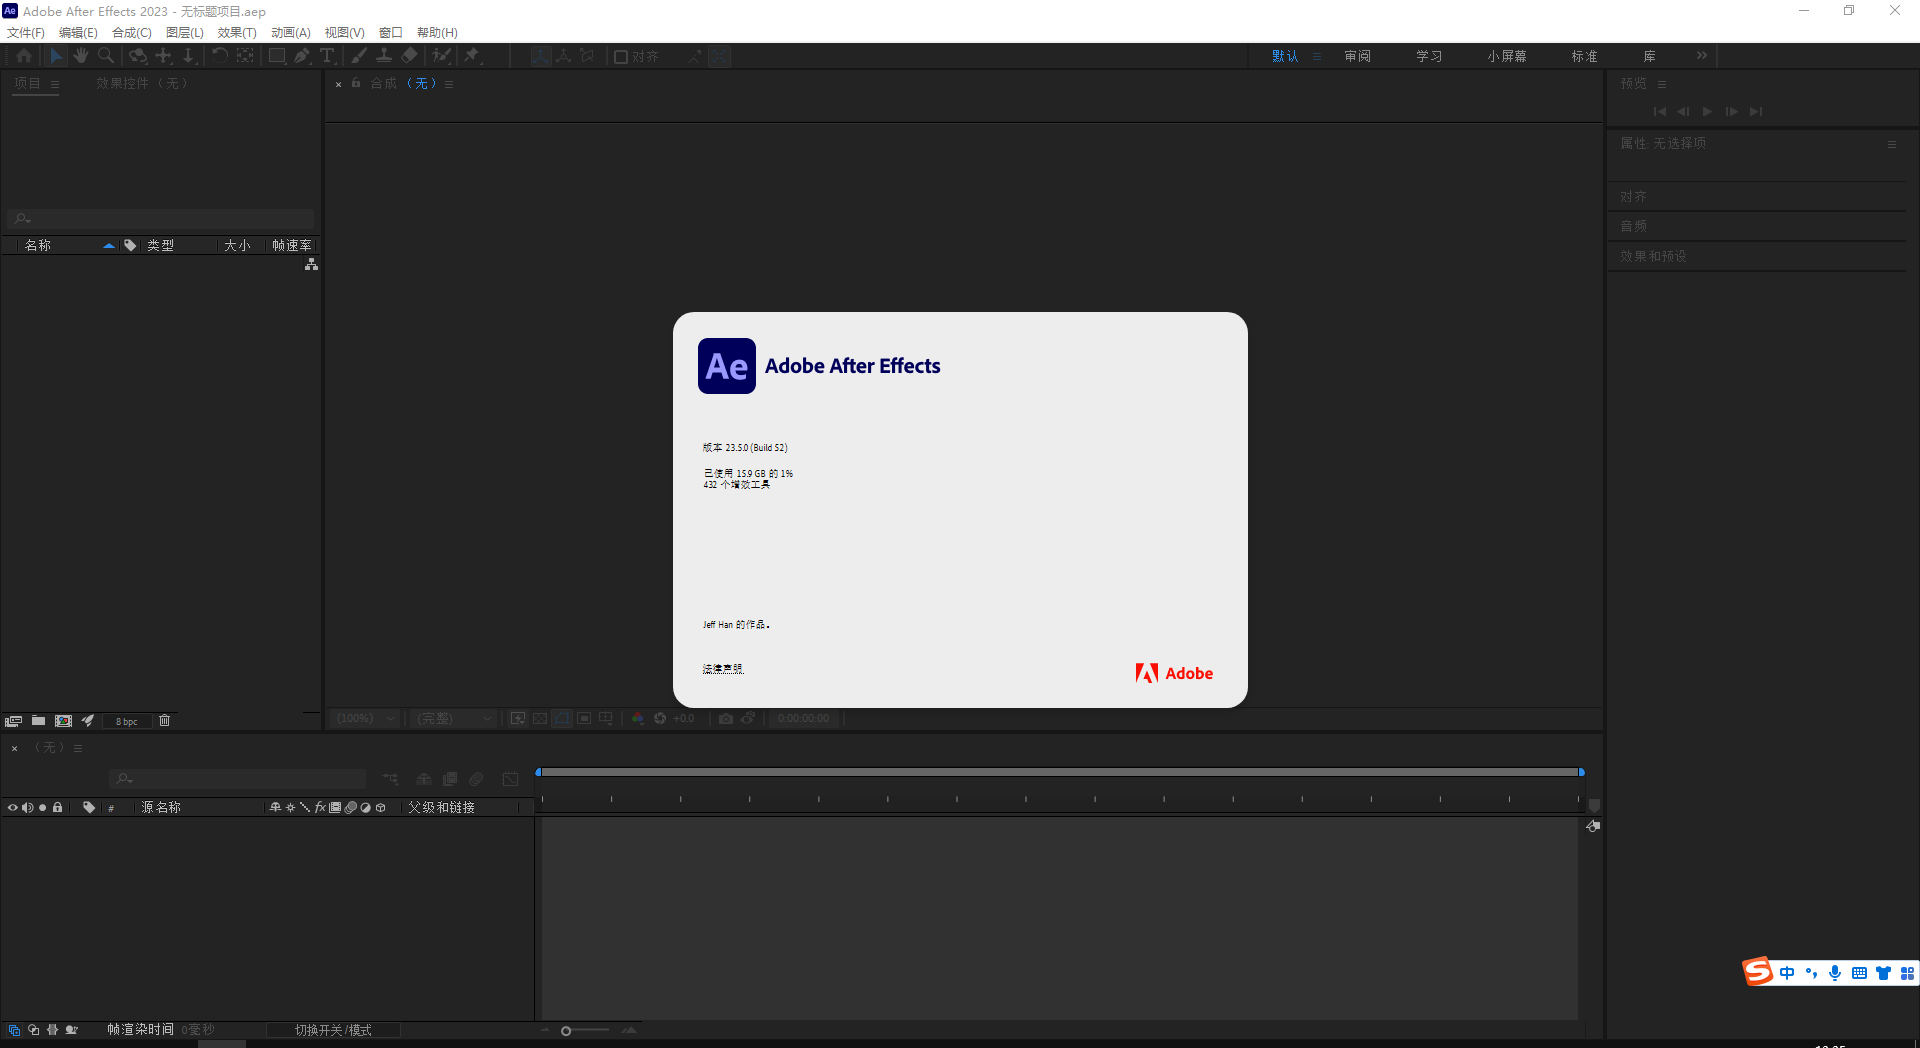Open the 效果(T) menu
1920x1048 pixels.
tap(237, 33)
